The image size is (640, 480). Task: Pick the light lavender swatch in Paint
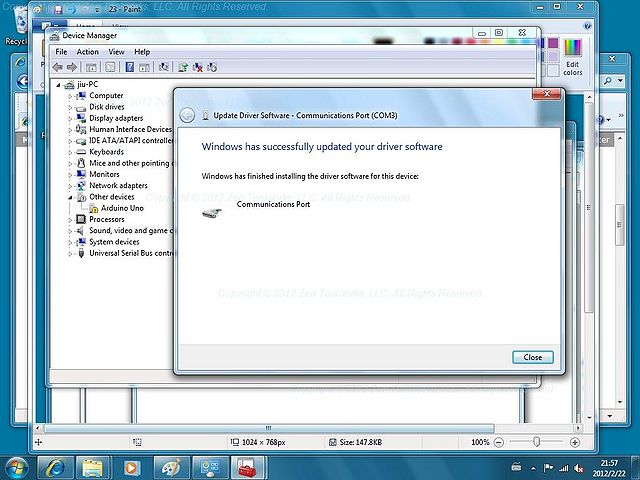click(x=553, y=56)
